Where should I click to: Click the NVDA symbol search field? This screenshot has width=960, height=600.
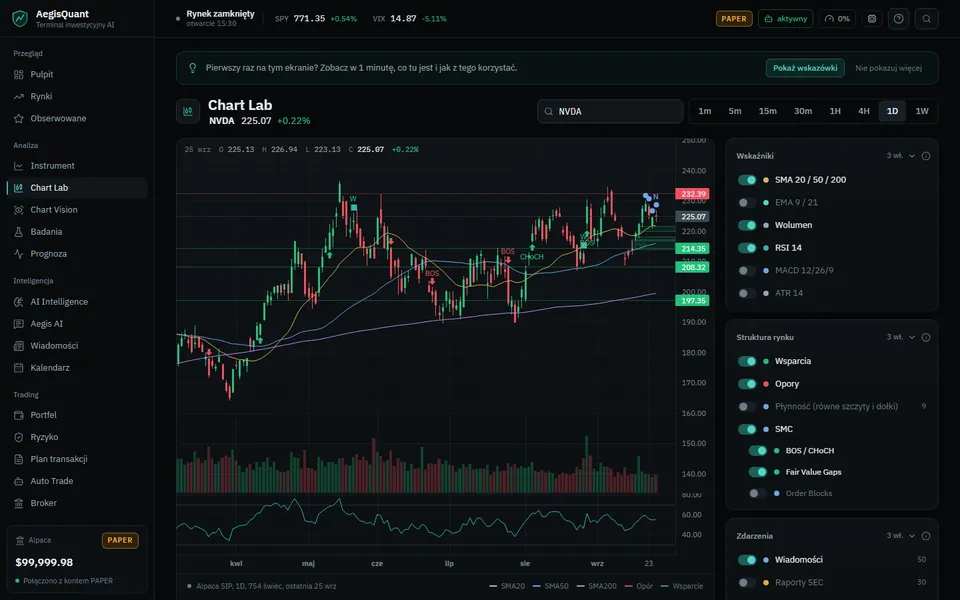[x=610, y=111]
